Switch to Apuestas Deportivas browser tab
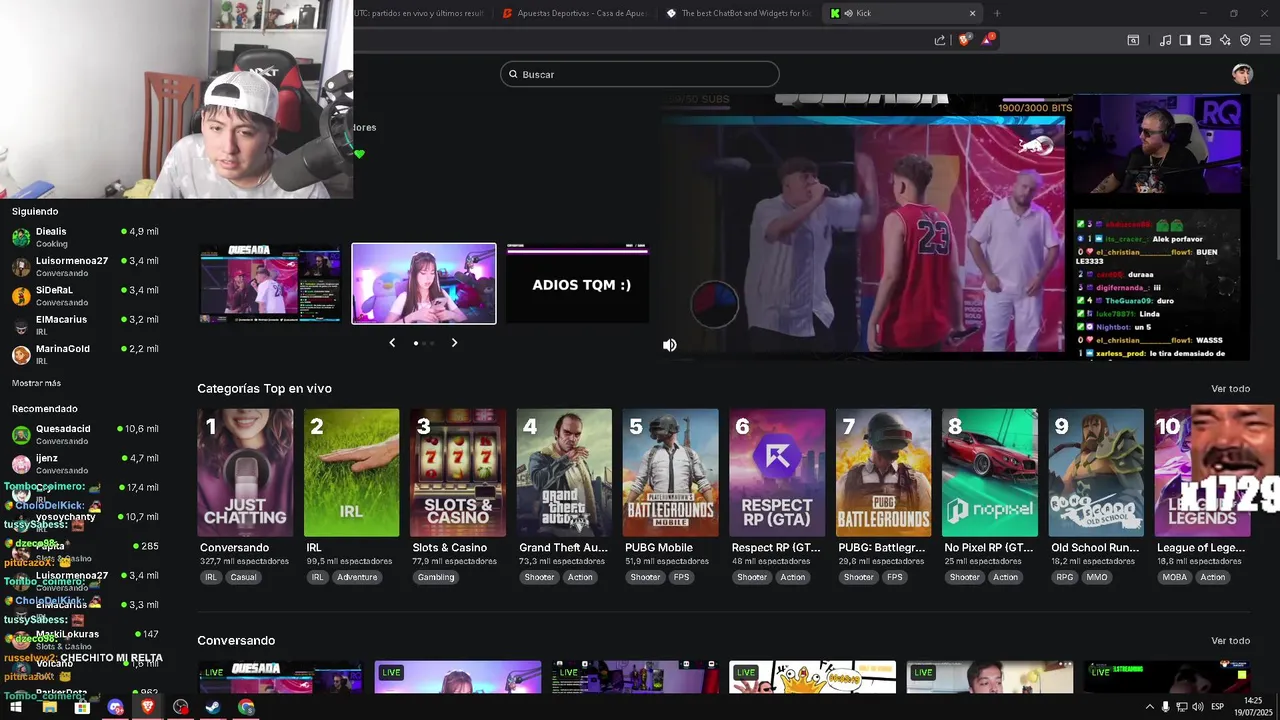This screenshot has height=720, width=1280. (x=575, y=13)
